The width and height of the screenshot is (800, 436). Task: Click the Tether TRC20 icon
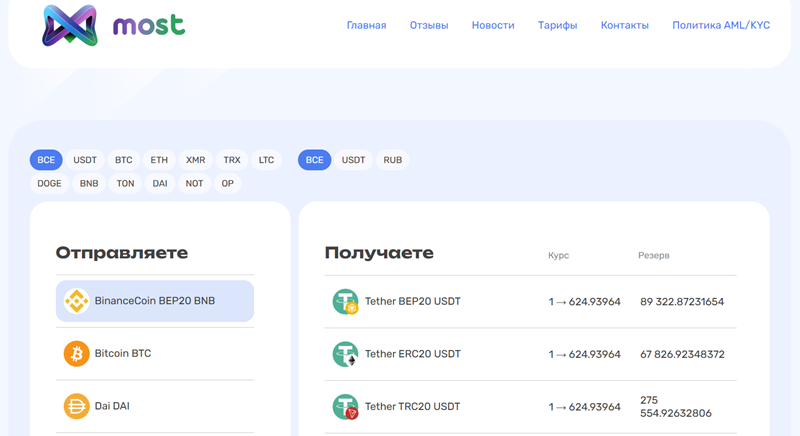click(x=345, y=406)
